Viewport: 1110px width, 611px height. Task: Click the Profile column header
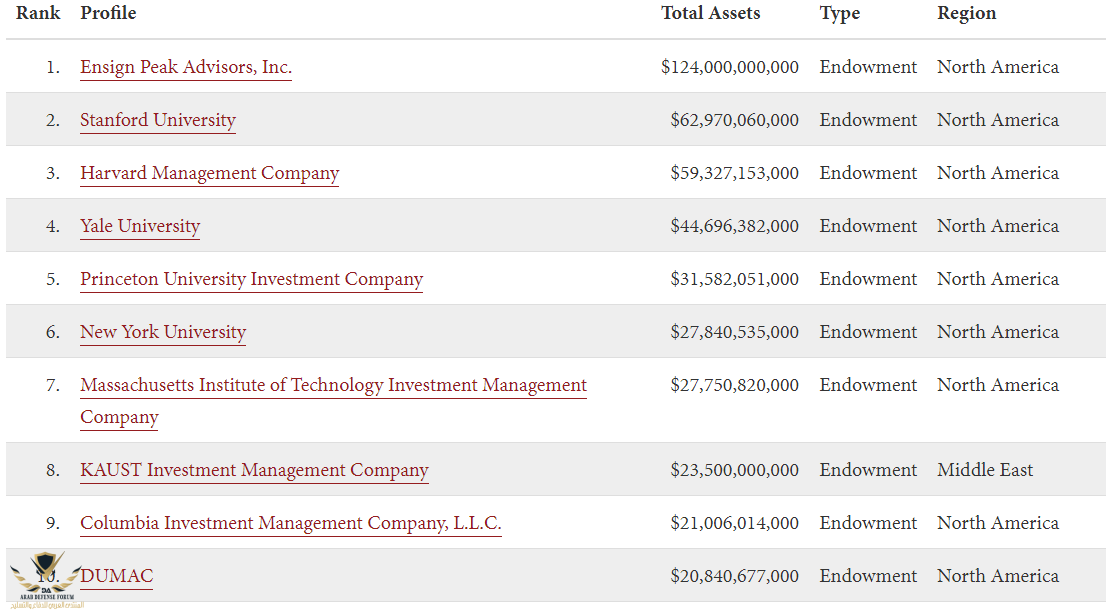[x=108, y=14]
